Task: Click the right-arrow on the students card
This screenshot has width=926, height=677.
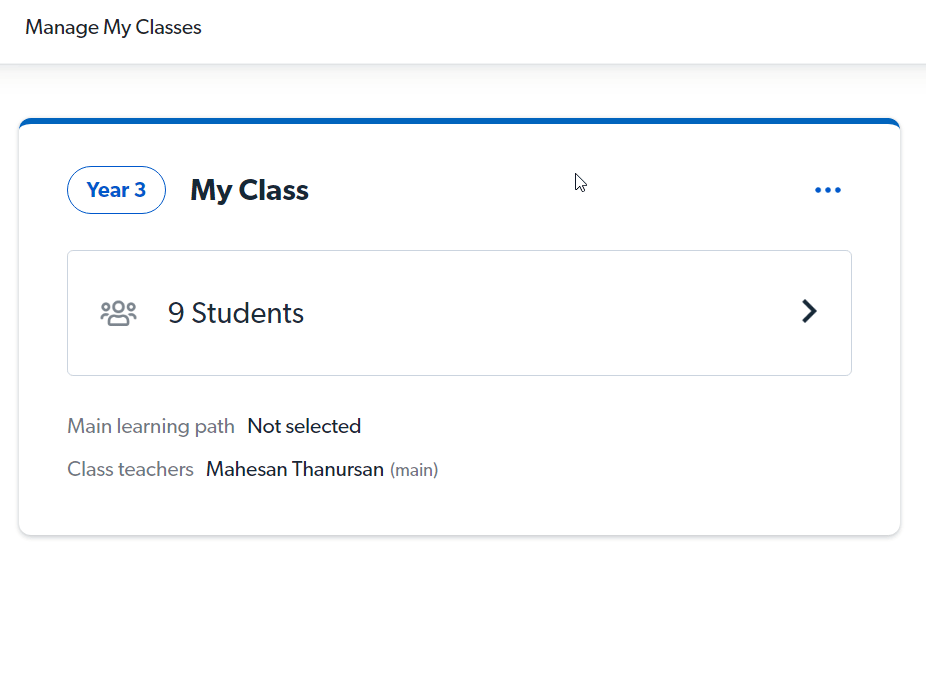Action: 809,311
